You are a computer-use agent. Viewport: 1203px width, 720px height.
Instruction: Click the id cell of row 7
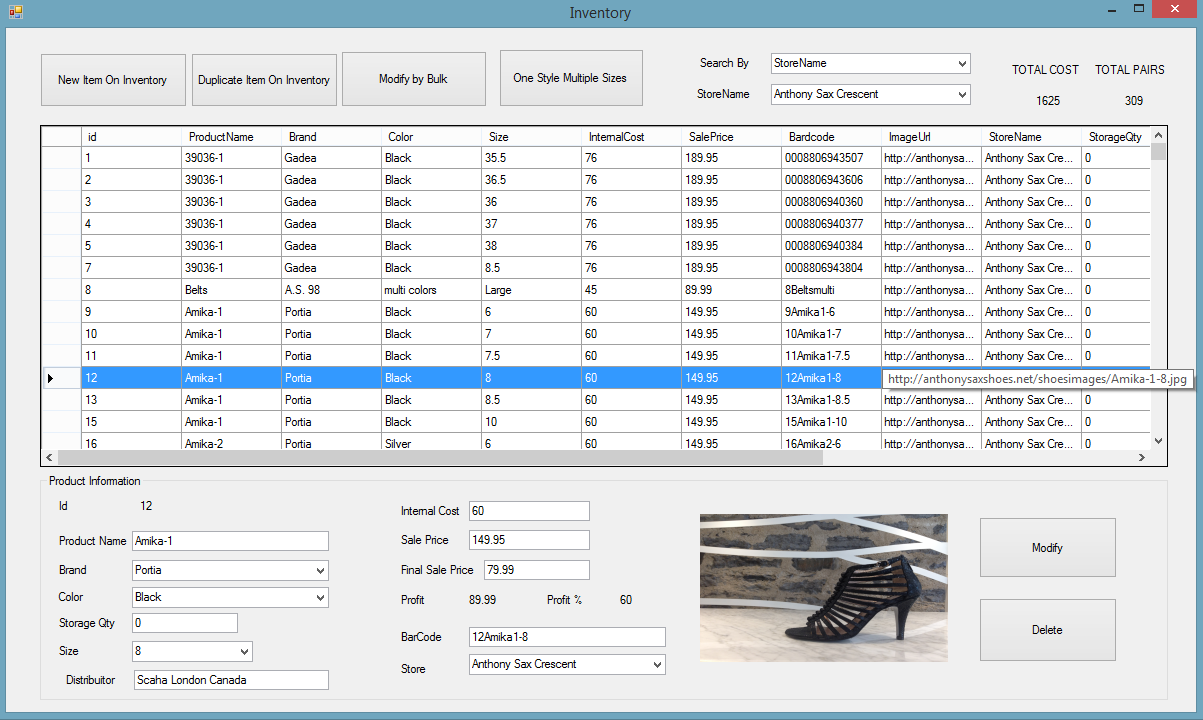click(131, 268)
